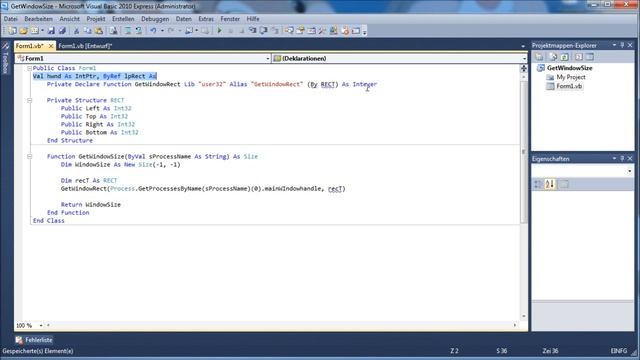Open the Bearbeiten menu
This screenshot has height=360, width=640.
[38, 19]
